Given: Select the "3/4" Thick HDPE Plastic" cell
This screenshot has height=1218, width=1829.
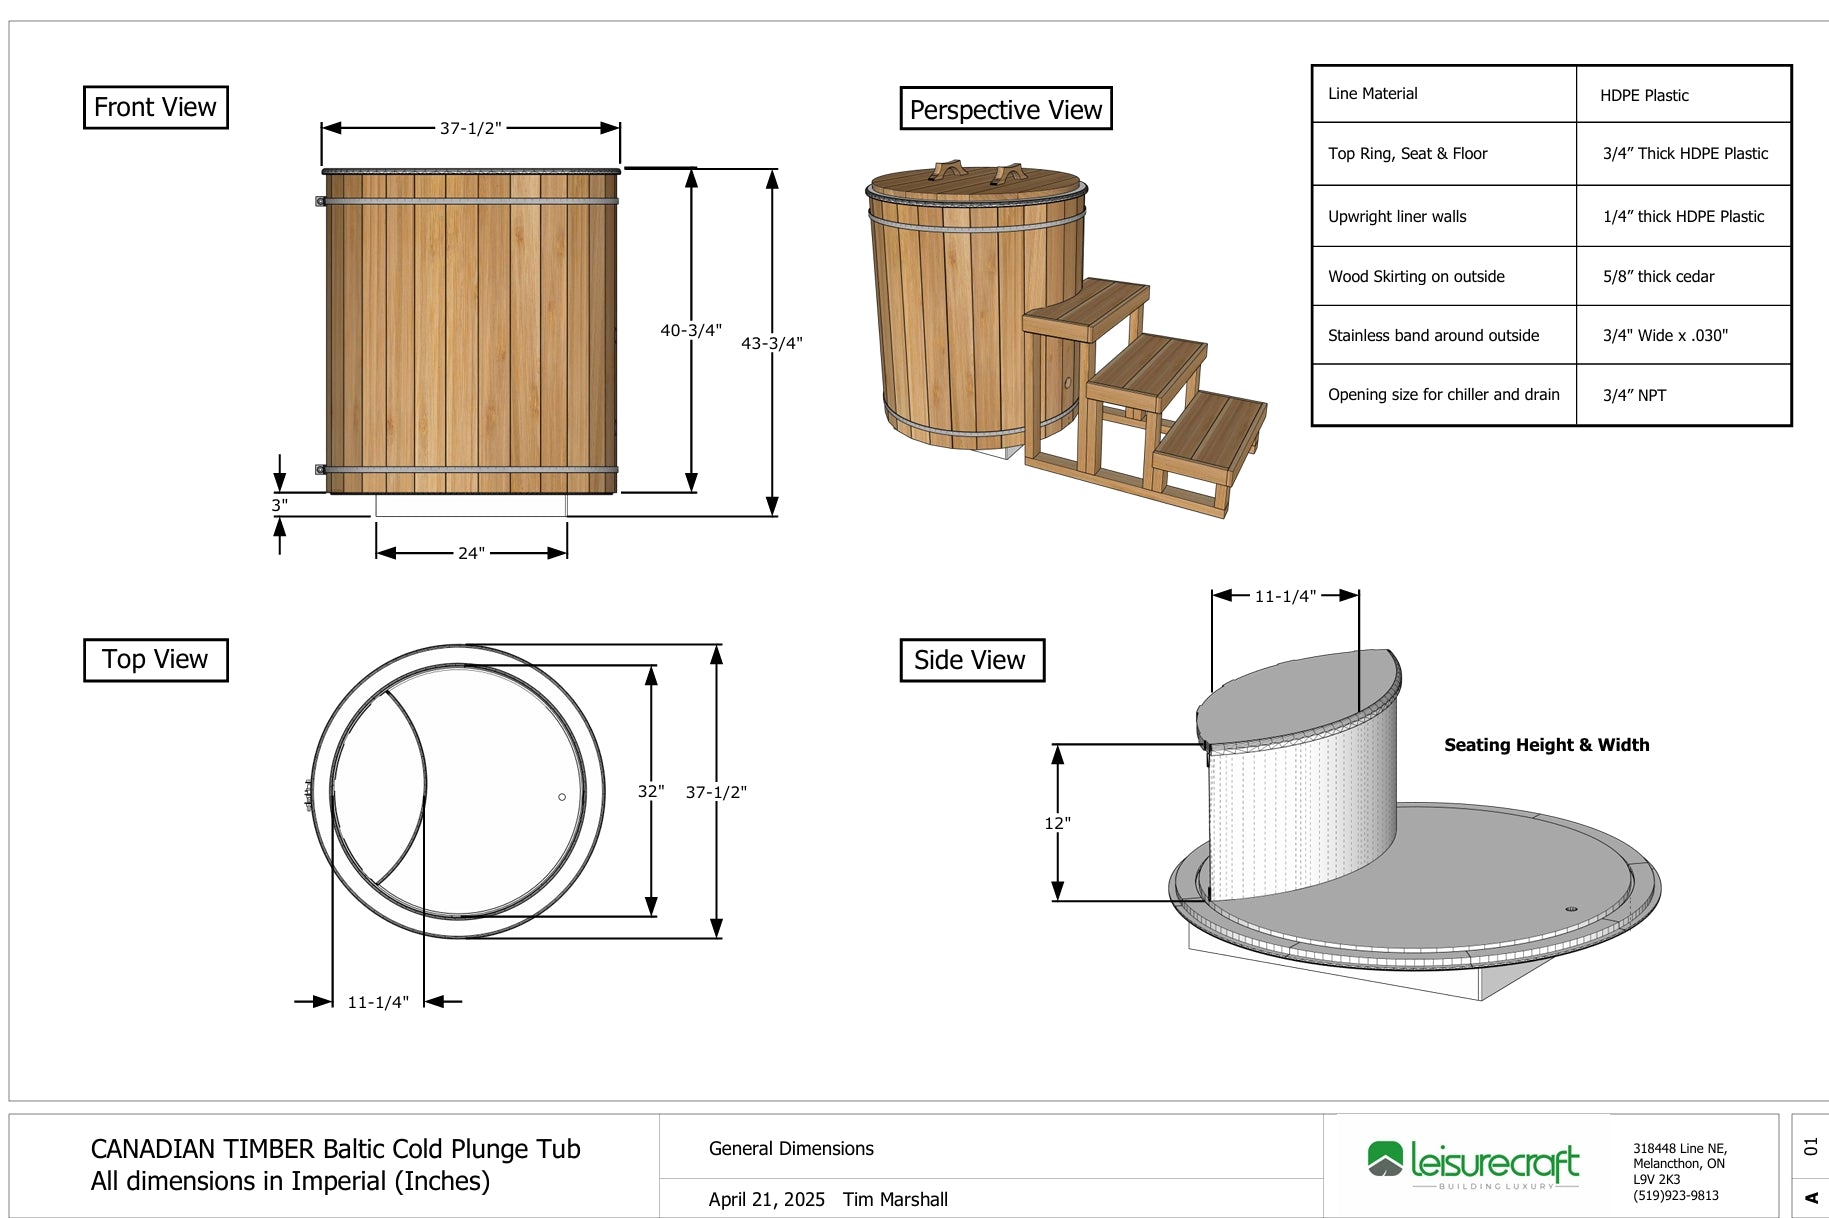Looking at the screenshot, I should click(1683, 154).
